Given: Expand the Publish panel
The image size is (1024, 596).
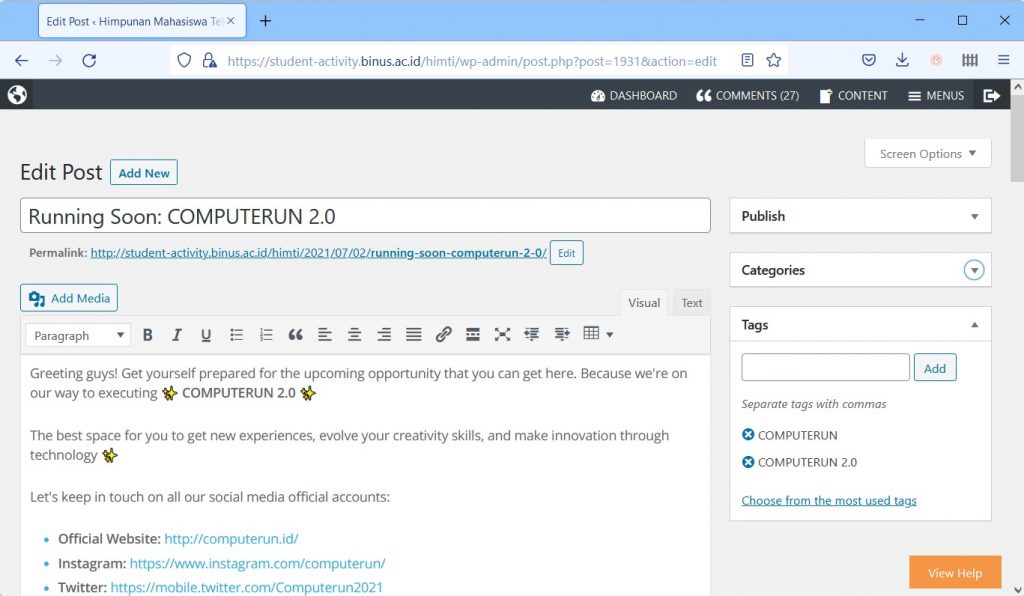Looking at the screenshot, I should (x=974, y=216).
